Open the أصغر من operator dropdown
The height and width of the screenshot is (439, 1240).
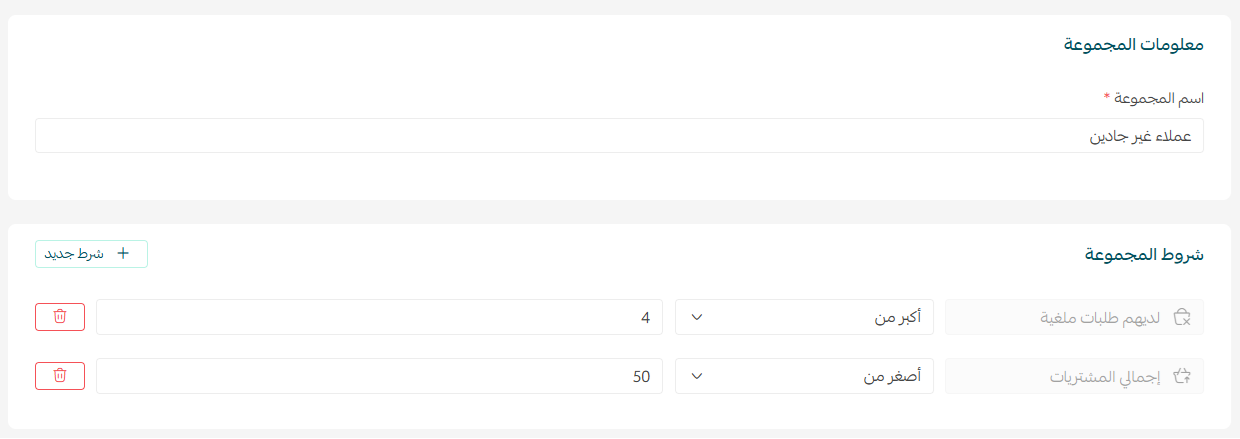click(x=805, y=376)
